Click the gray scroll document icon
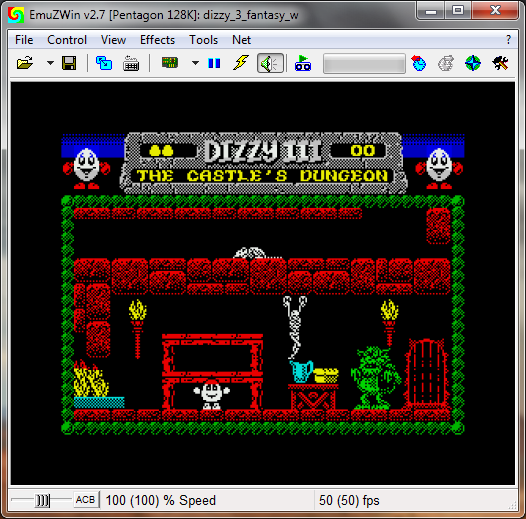 (446, 63)
